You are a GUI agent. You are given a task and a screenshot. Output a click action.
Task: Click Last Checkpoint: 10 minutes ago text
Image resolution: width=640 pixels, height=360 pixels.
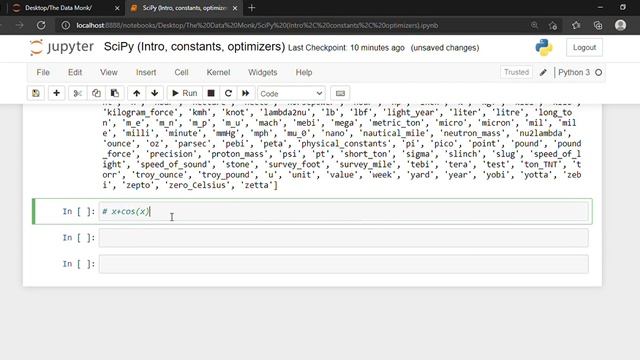[346, 48]
